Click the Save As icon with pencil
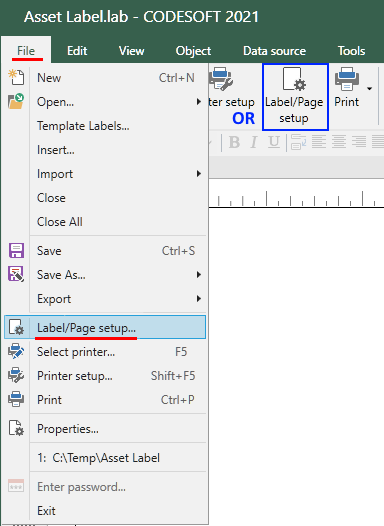This screenshot has width=384, height=526. click(16, 274)
